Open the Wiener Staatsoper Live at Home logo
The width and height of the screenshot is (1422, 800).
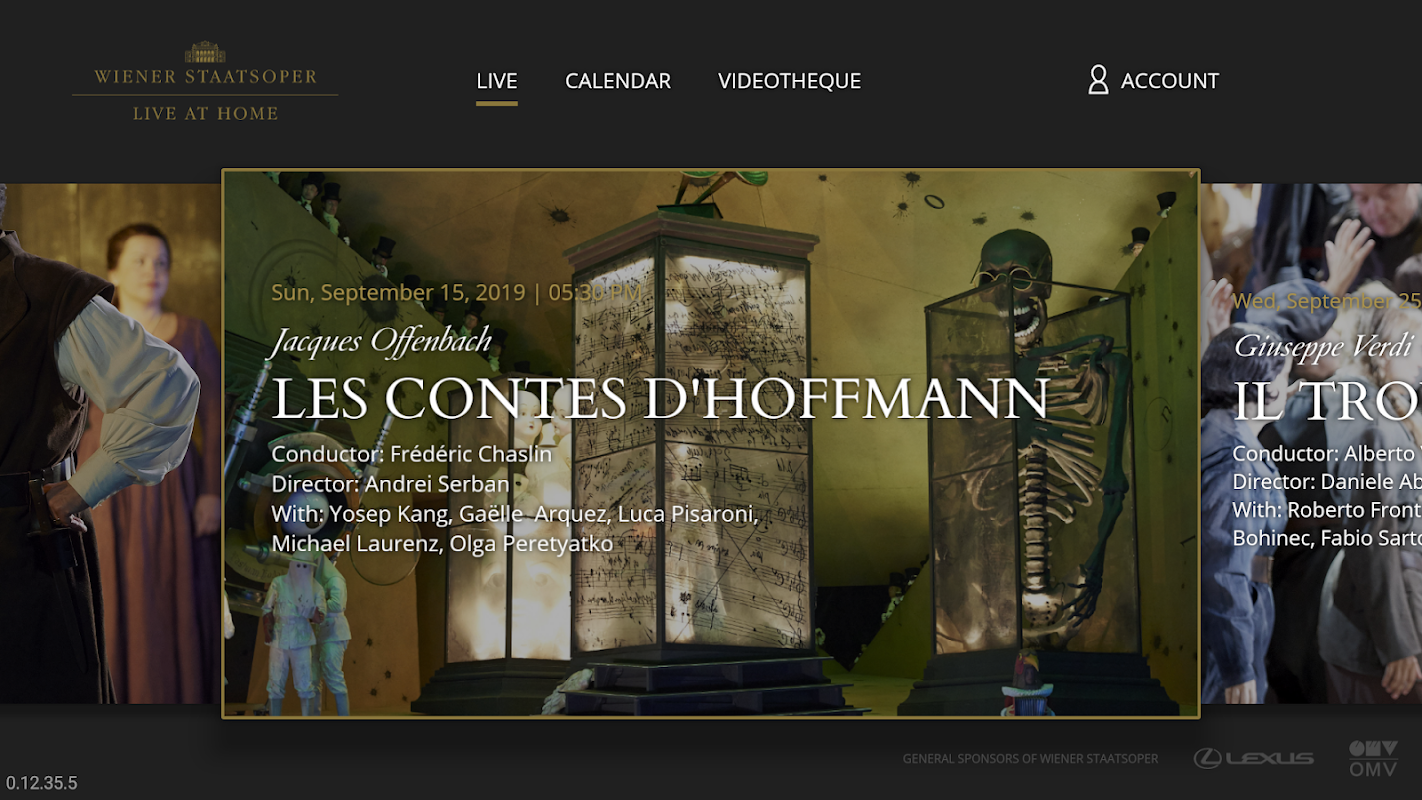pyautogui.click(x=205, y=82)
